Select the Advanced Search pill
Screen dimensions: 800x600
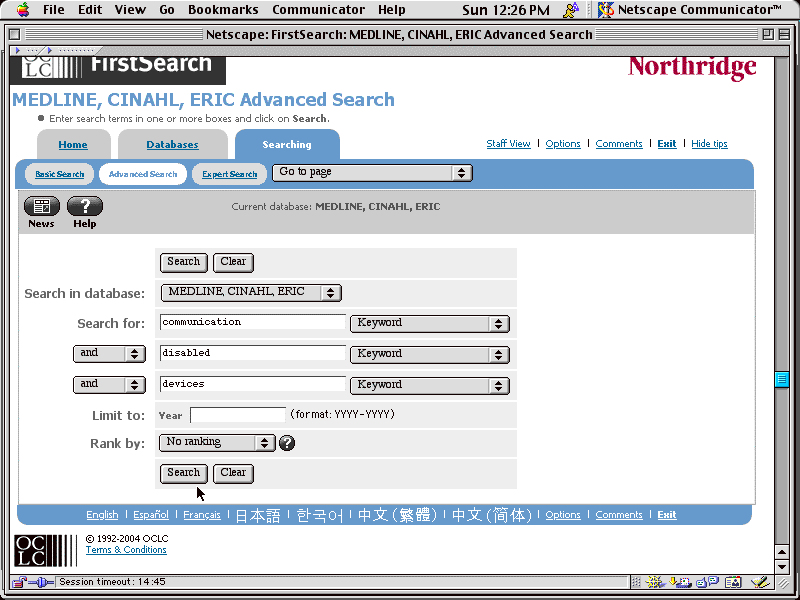pos(143,174)
